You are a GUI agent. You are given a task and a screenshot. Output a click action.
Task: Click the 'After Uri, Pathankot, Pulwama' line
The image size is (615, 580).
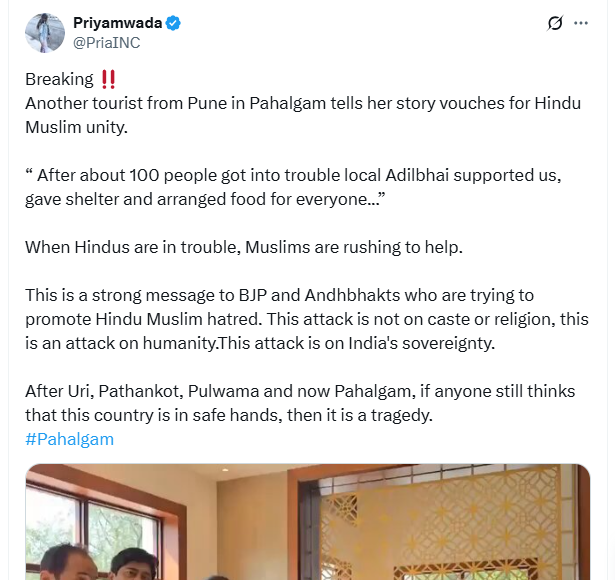click(300, 391)
